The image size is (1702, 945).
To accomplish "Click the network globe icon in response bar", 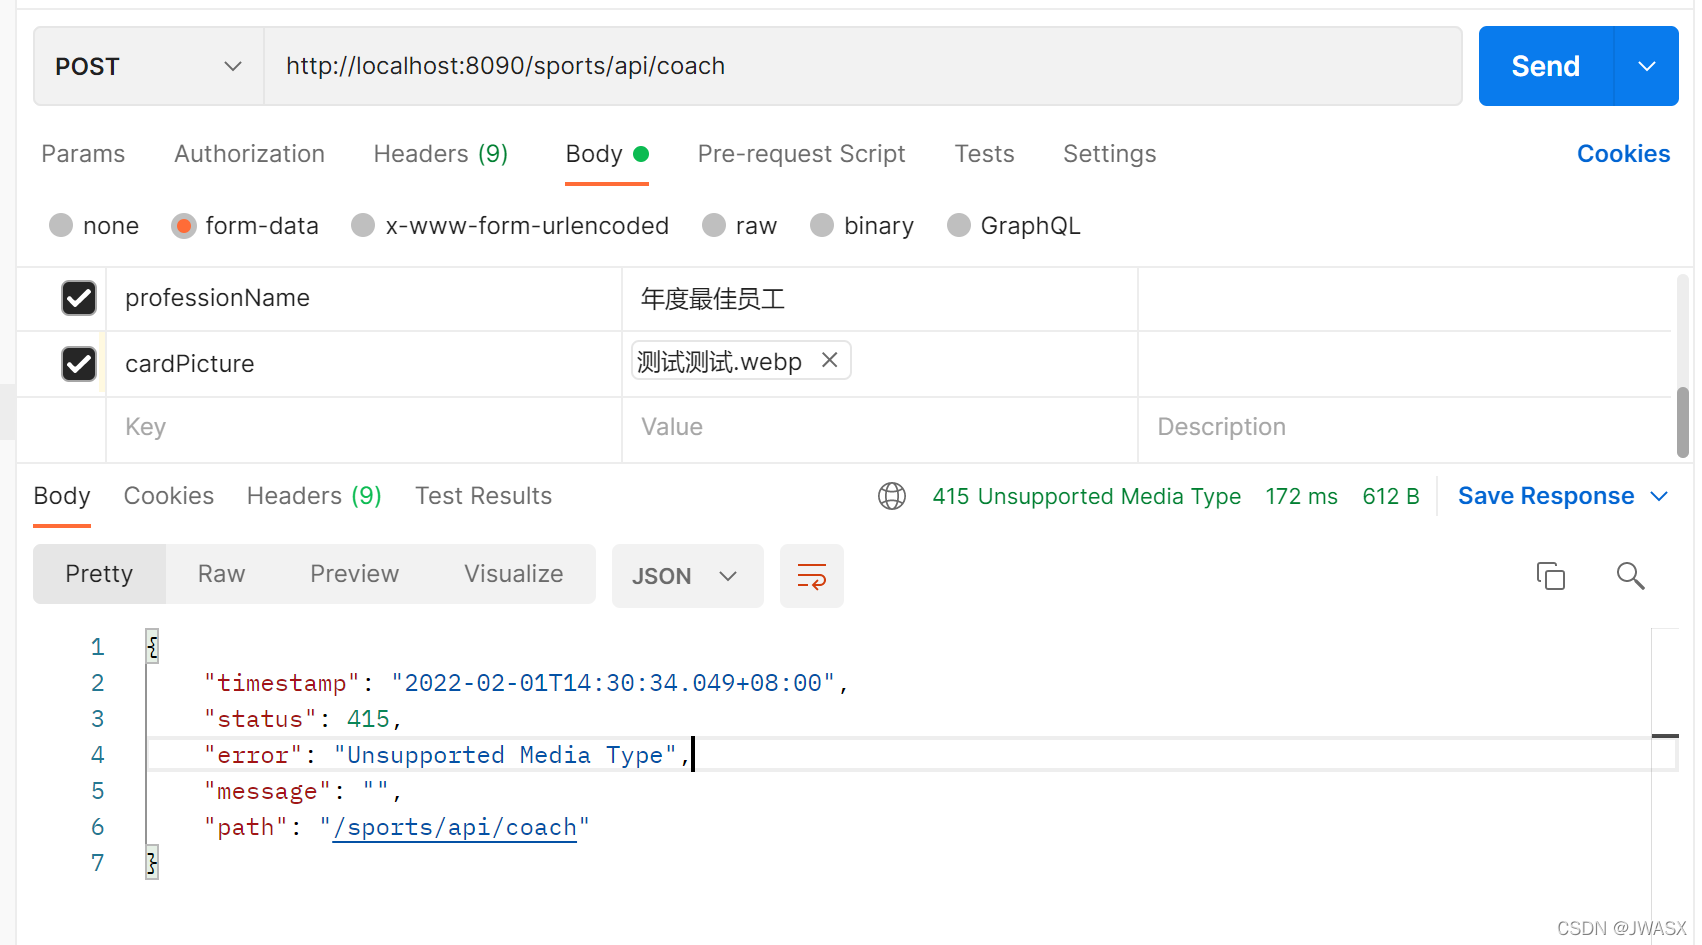I will [891, 496].
